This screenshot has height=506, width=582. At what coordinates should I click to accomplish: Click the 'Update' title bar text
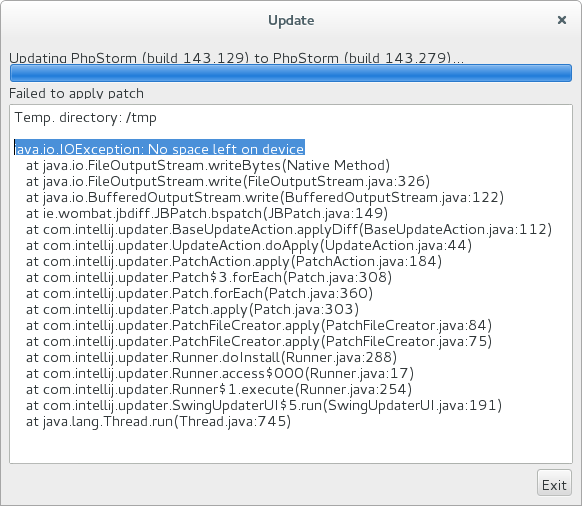[291, 20]
